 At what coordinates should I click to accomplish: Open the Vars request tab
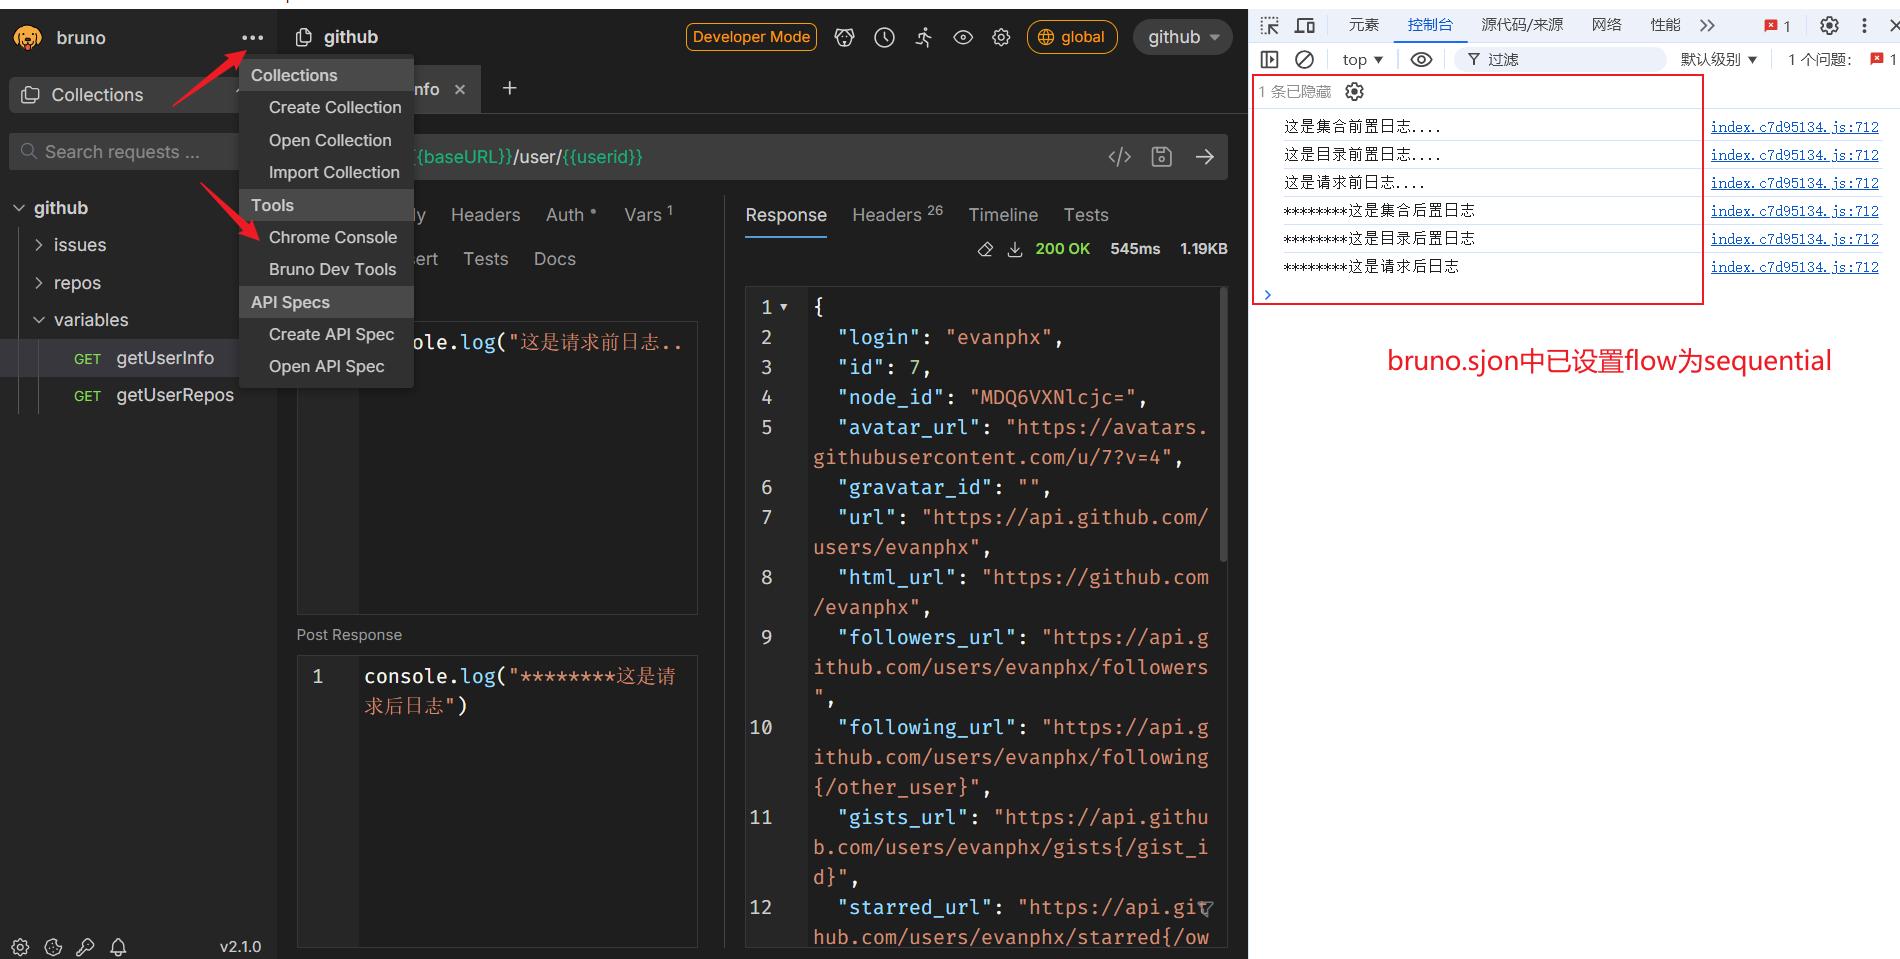(648, 214)
